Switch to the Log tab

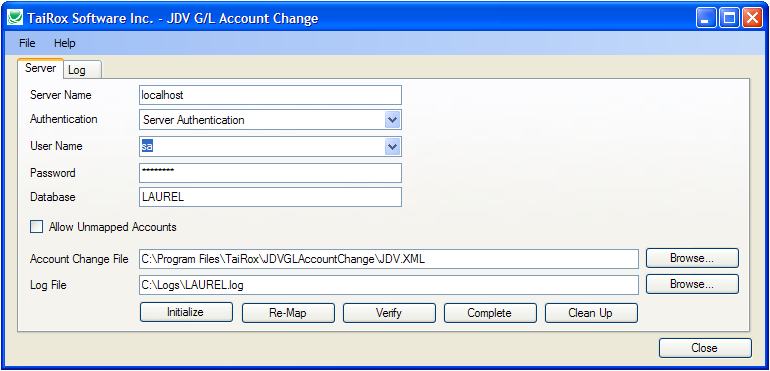click(x=82, y=70)
